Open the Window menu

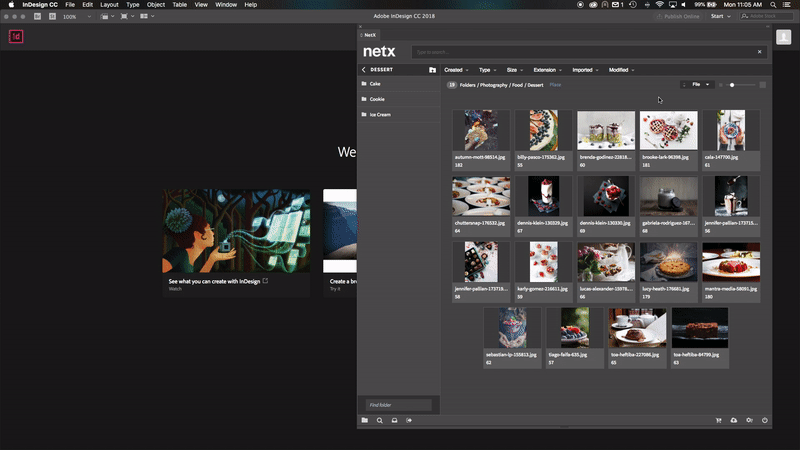(226, 5)
